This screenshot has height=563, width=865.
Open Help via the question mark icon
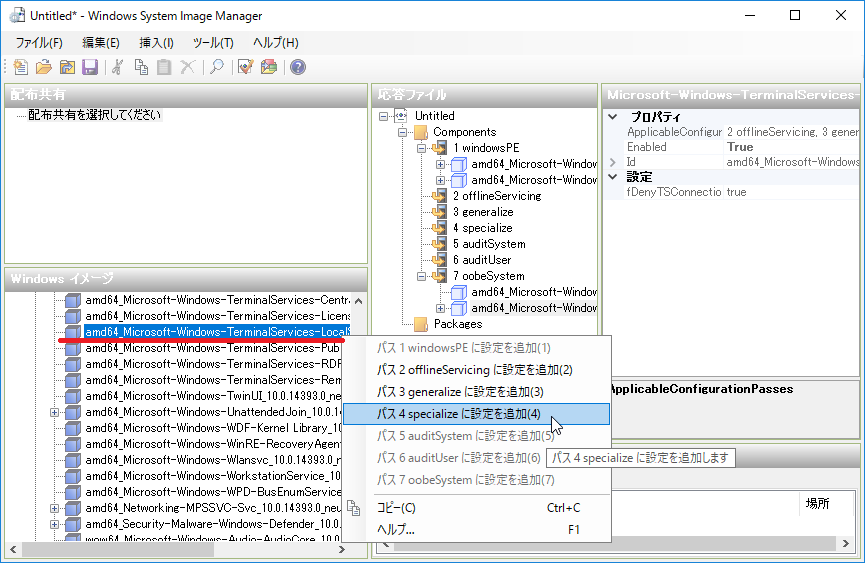click(x=297, y=67)
